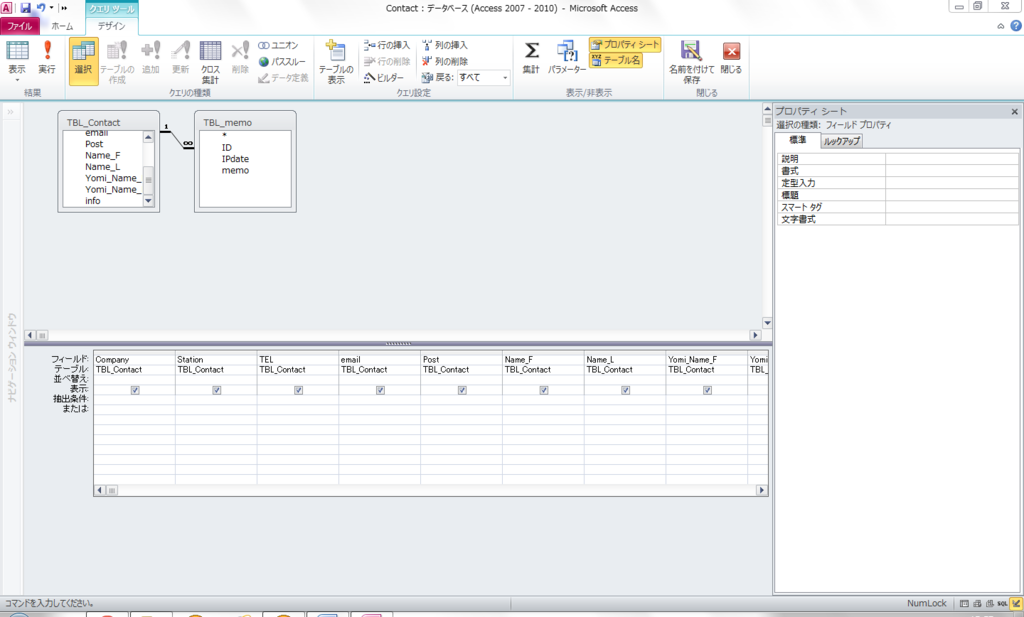1024x617 pixels.
Task: Click the テーブルの作成 make-table icon
Action: coord(117,62)
